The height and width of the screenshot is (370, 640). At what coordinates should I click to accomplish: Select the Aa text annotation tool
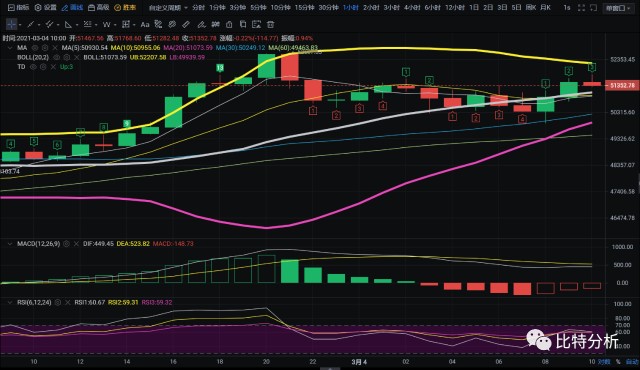[145, 25]
